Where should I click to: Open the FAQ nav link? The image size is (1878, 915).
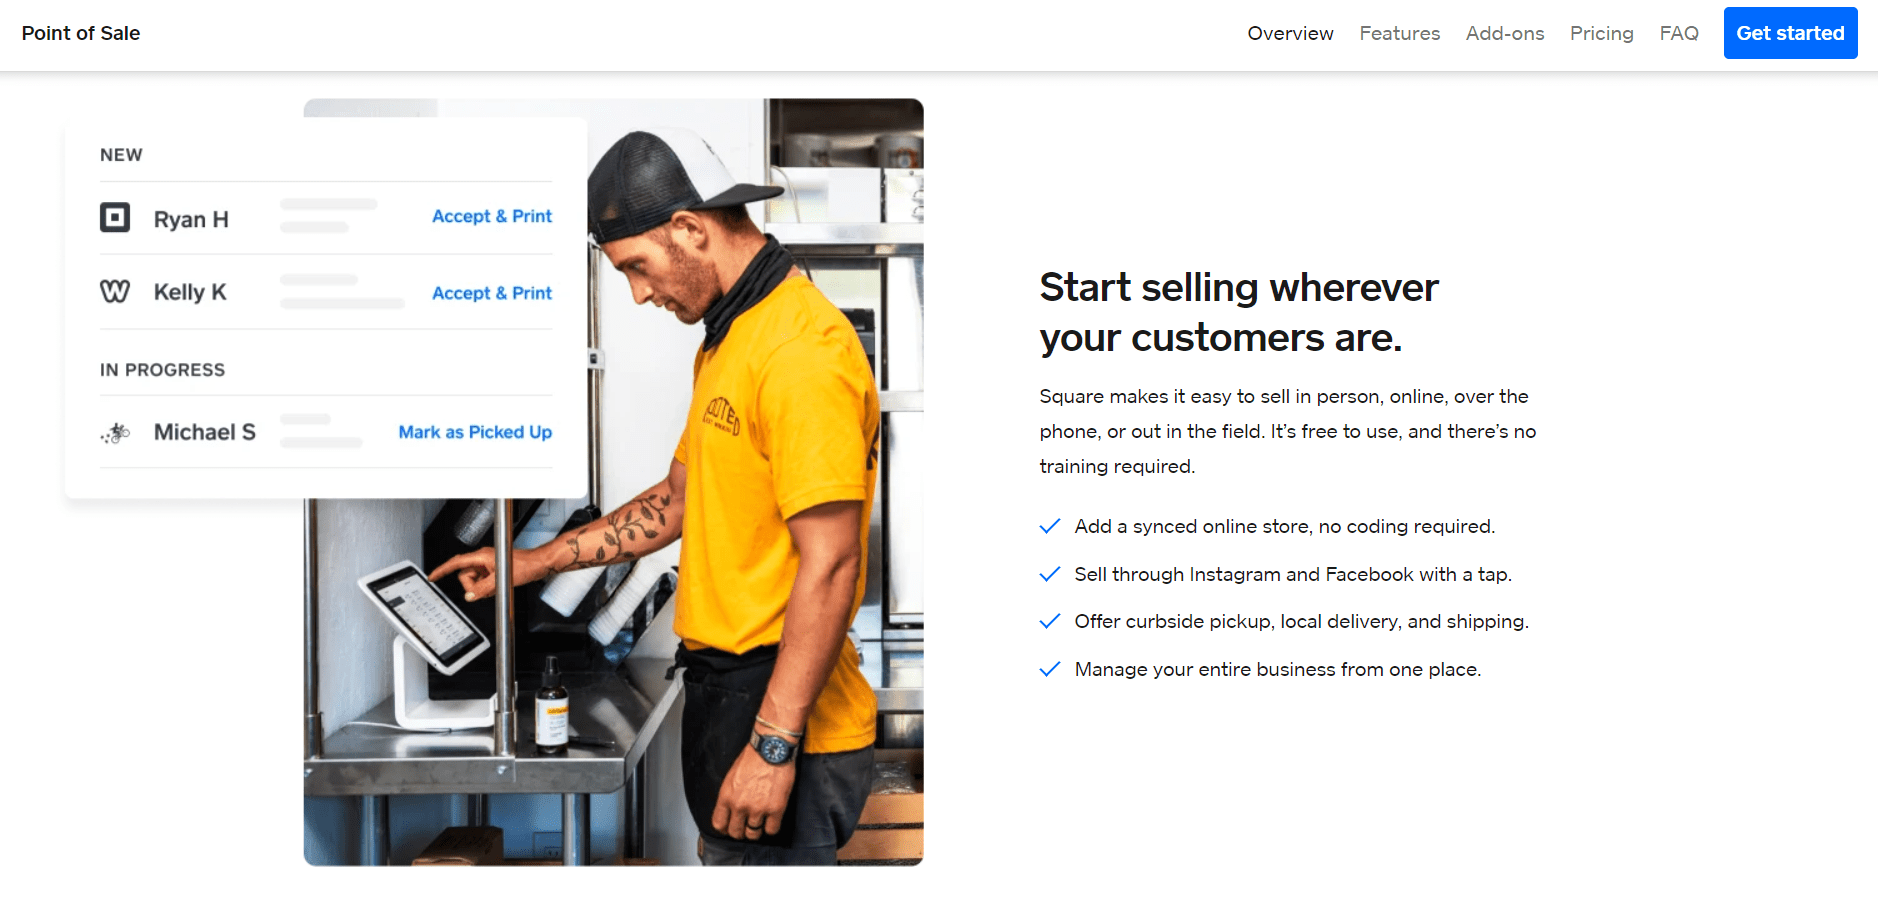click(1678, 33)
